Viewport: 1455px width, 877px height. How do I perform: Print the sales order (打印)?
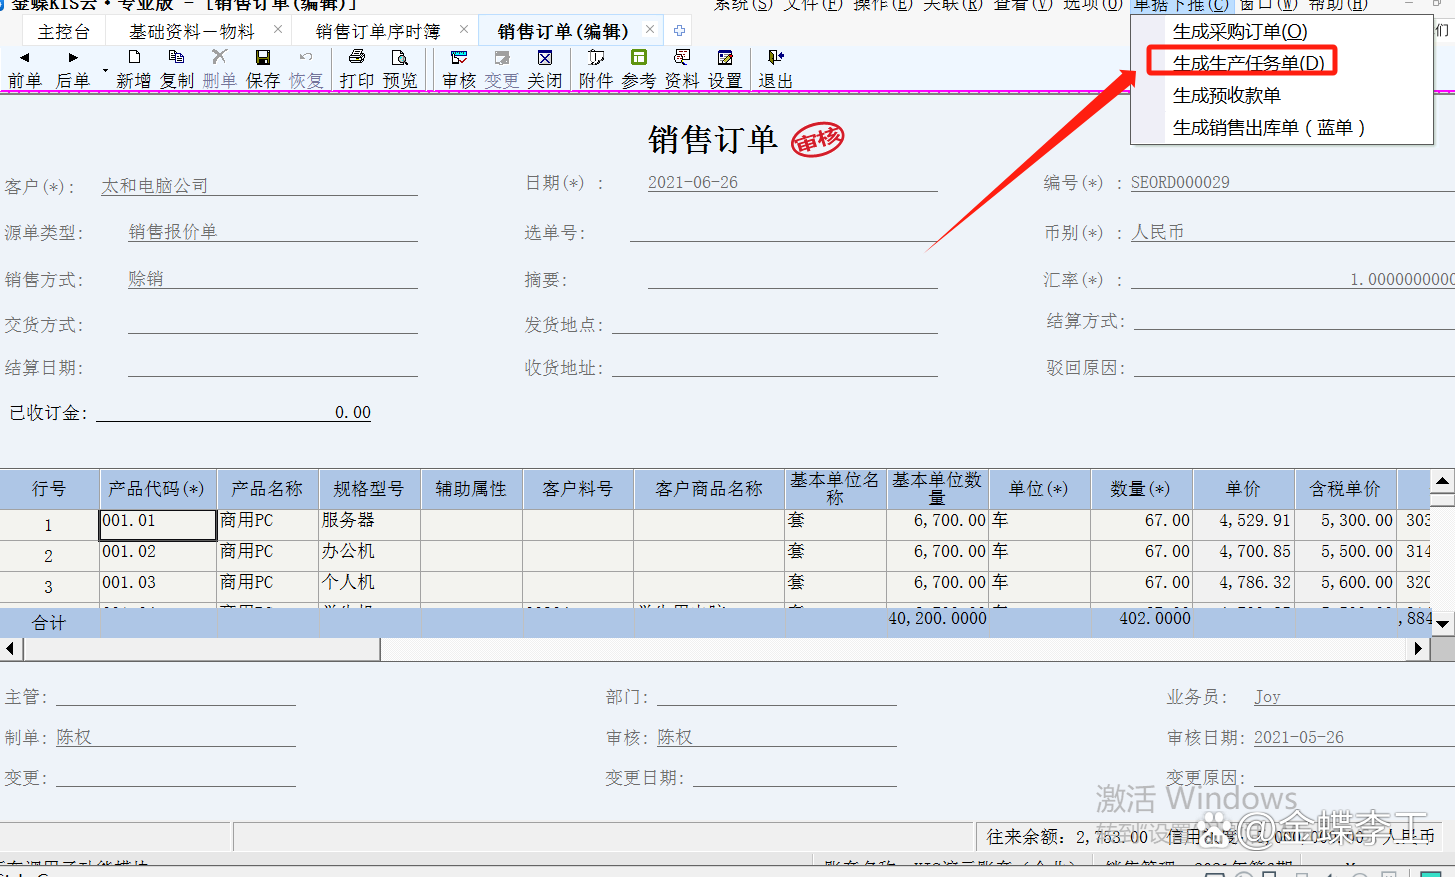pyautogui.click(x=357, y=69)
